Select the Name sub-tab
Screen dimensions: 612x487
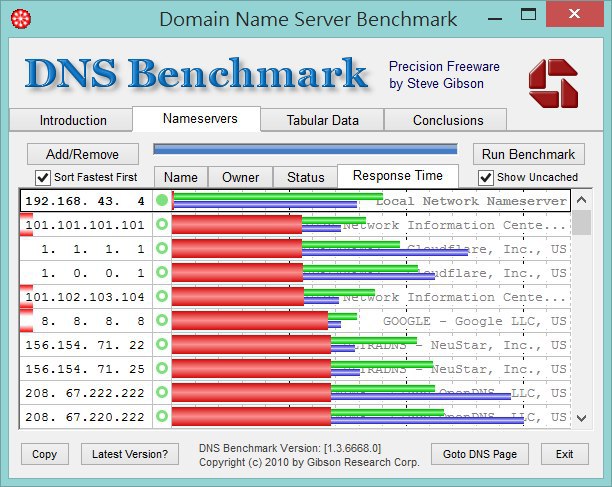tap(181, 177)
